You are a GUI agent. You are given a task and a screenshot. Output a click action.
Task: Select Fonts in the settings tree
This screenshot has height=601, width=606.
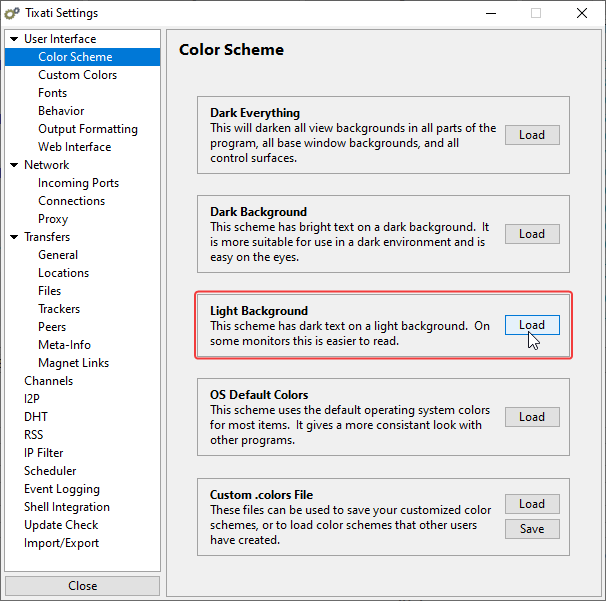coord(53,93)
